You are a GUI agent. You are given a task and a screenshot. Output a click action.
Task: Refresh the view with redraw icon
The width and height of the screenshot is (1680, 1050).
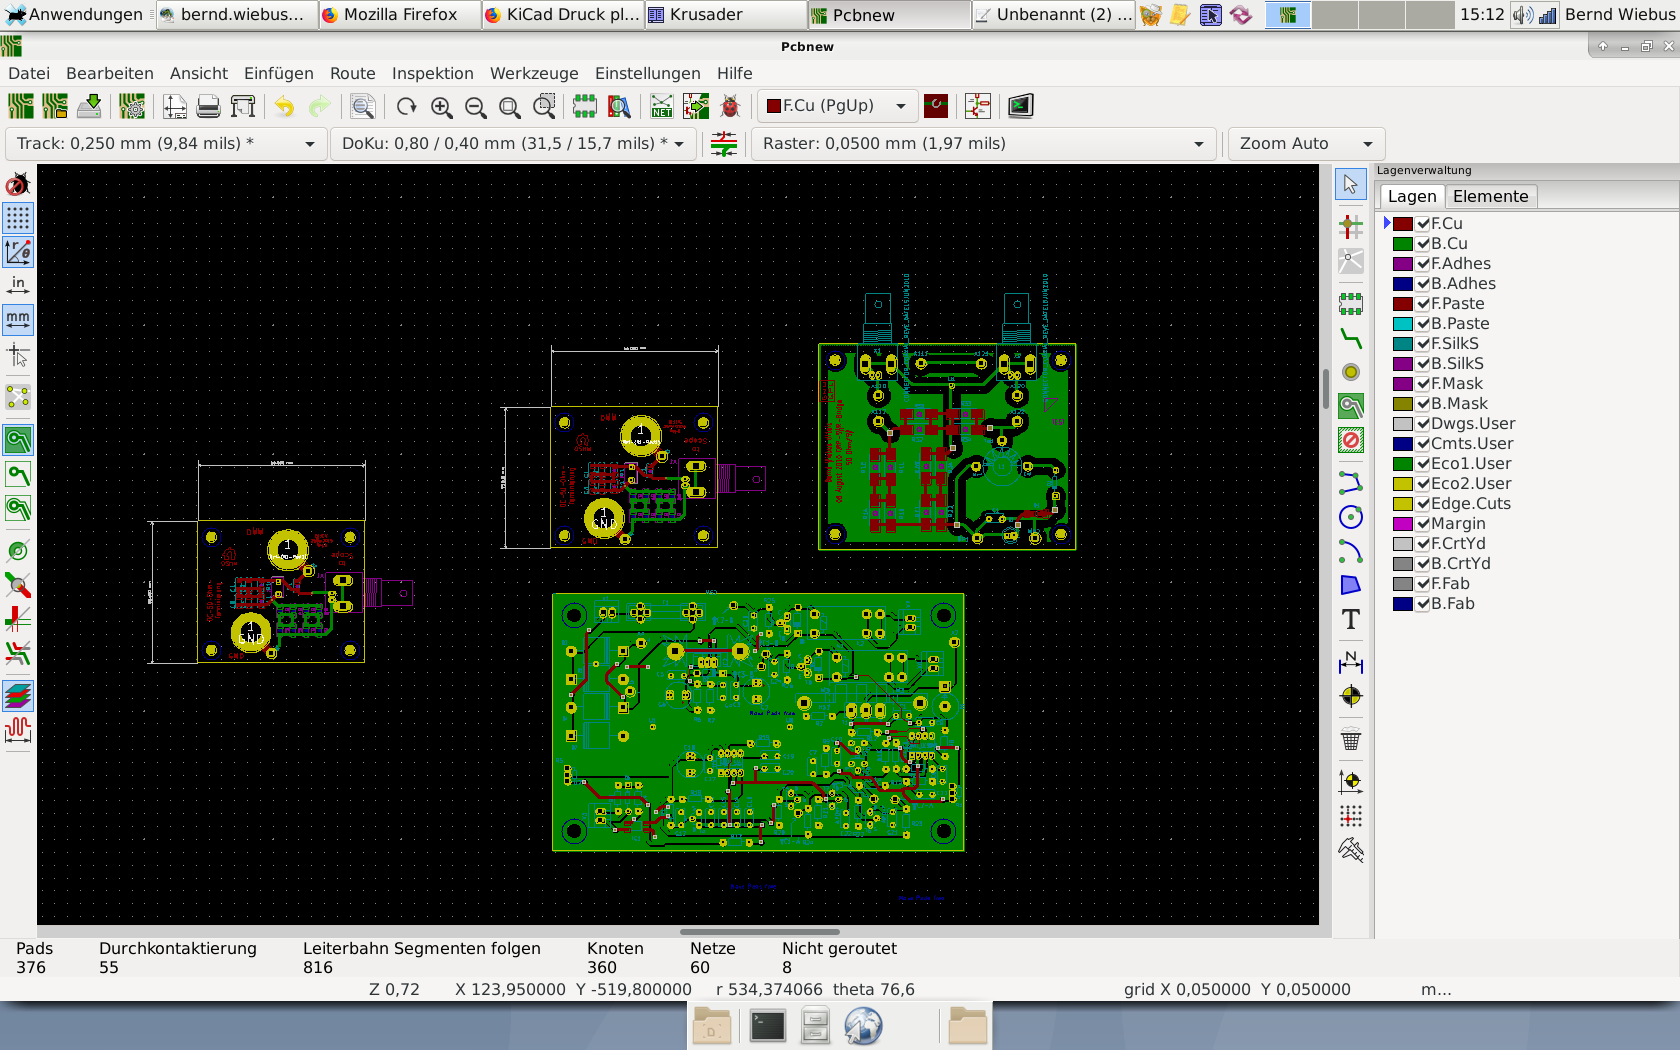pyautogui.click(x=406, y=106)
